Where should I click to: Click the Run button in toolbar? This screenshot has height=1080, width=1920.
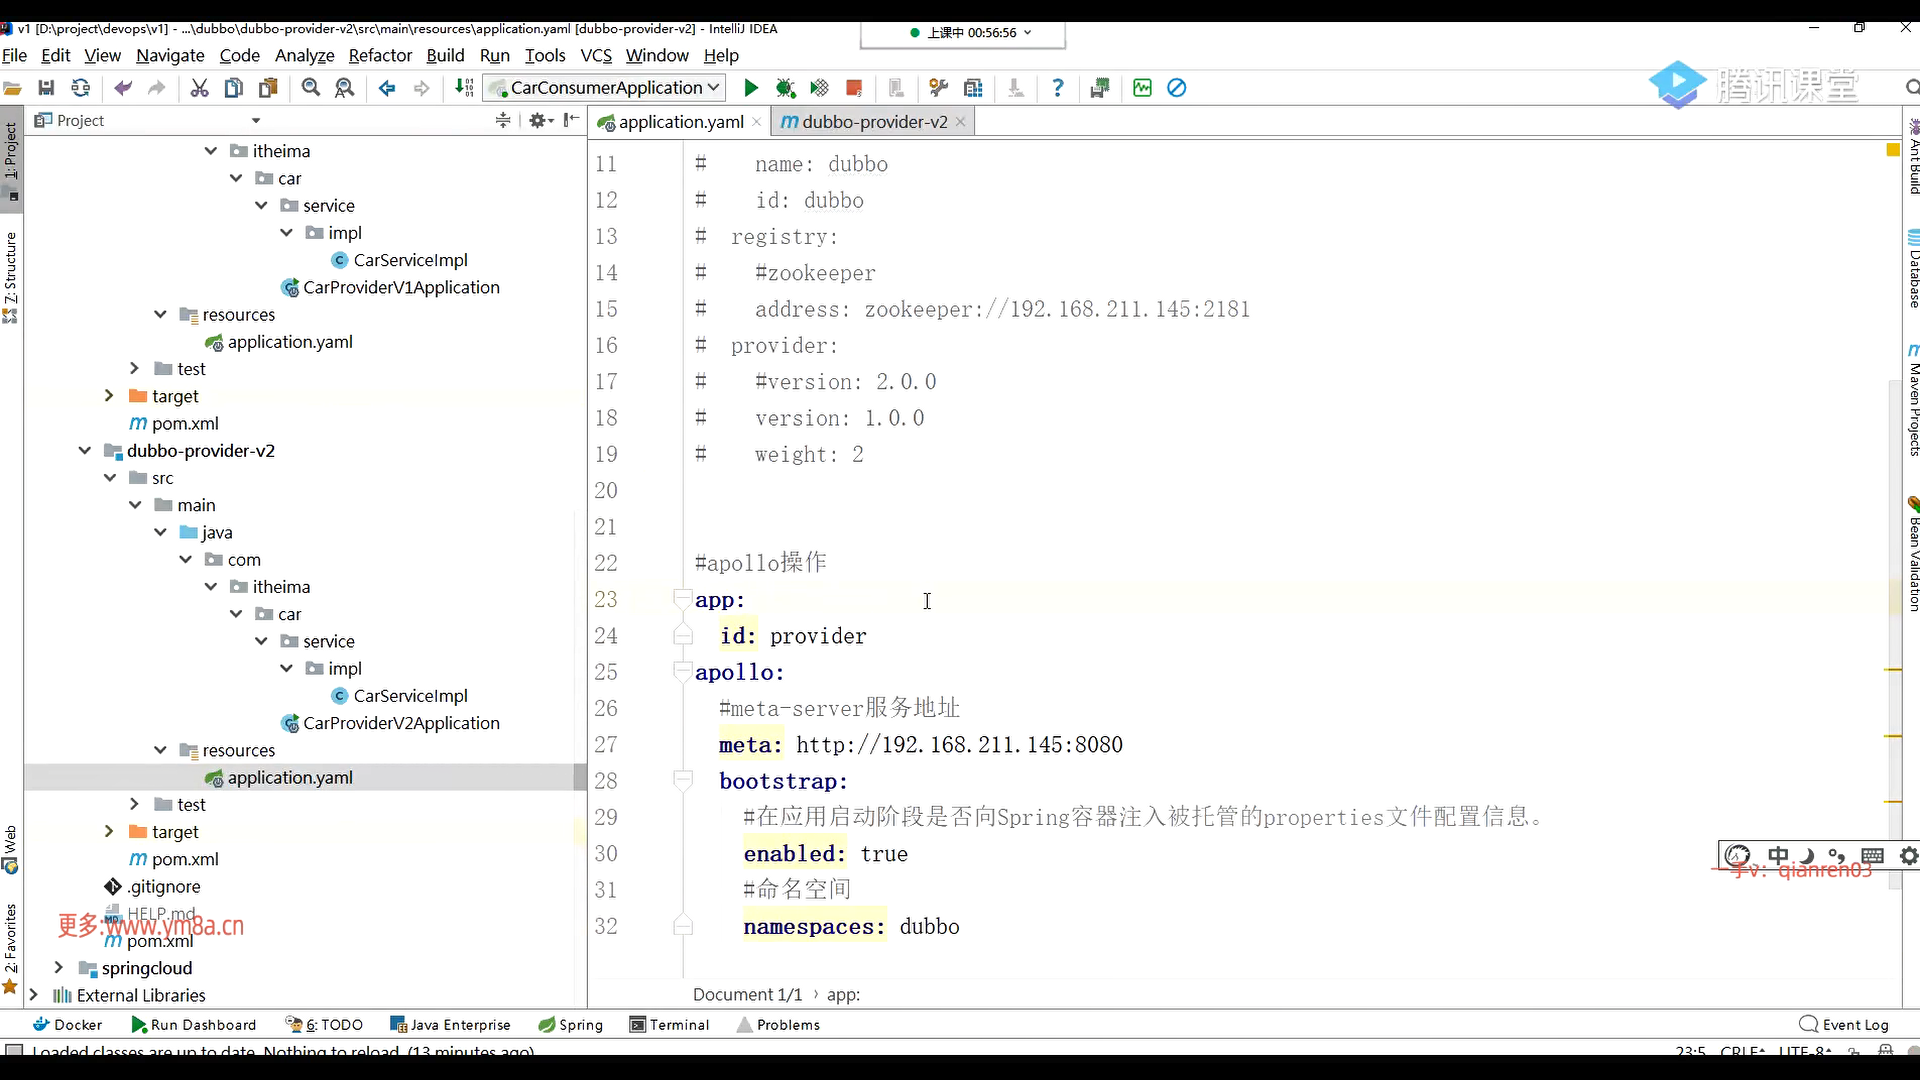[748, 87]
